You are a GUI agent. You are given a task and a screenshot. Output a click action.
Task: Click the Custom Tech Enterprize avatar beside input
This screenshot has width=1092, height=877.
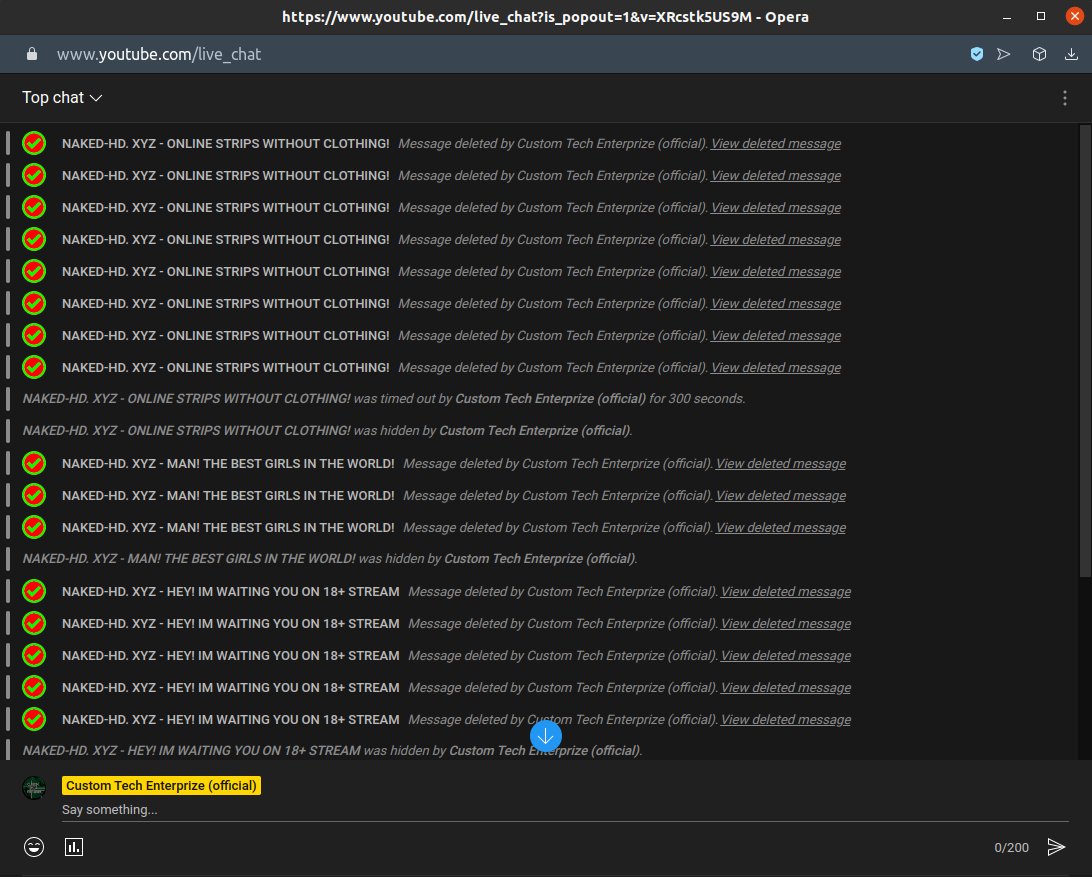[x=33, y=787]
